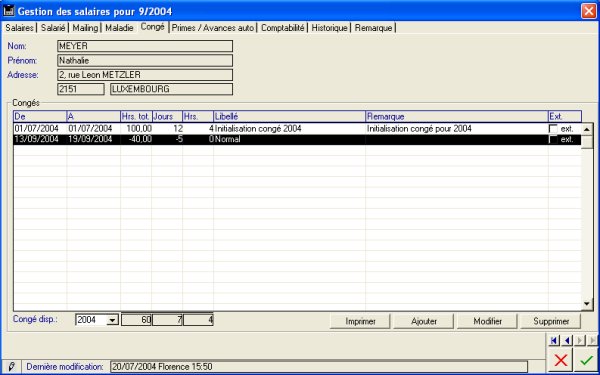The height and width of the screenshot is (375, 600).
Task: Cancel with the red X button
Action: [x=561, y=360]
